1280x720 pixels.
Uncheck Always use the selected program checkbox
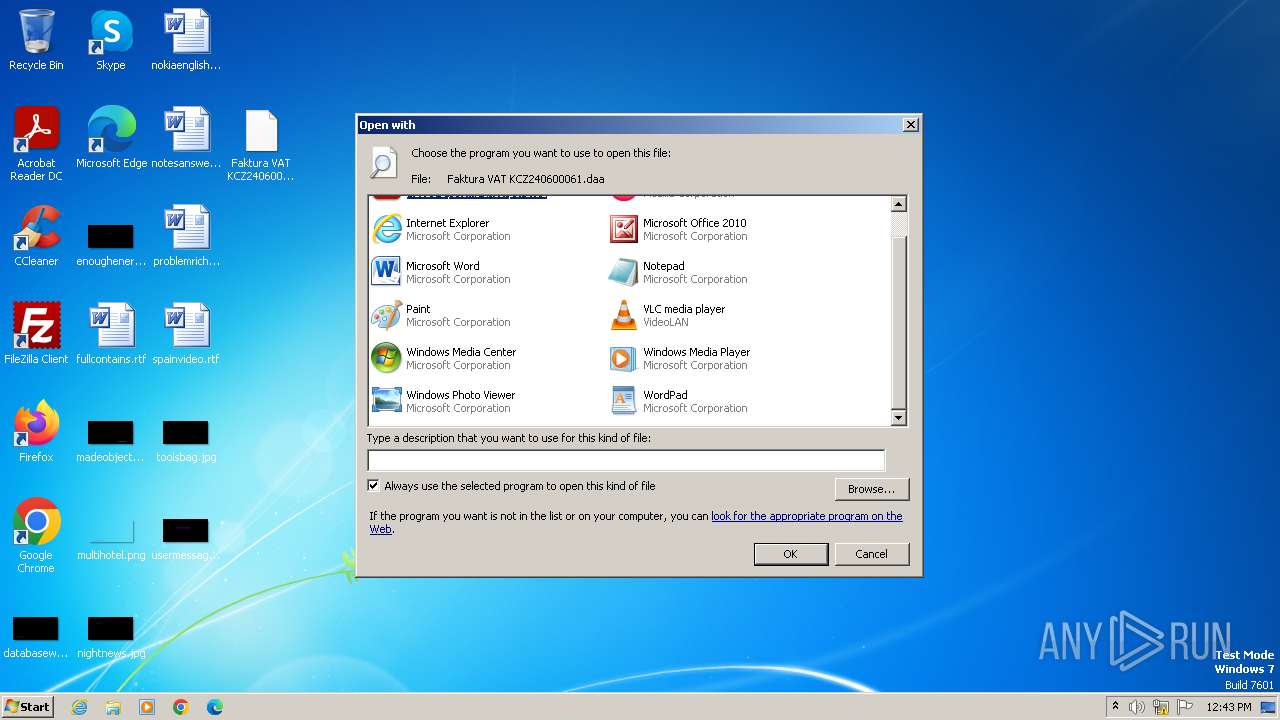click(x=374, y=486)
